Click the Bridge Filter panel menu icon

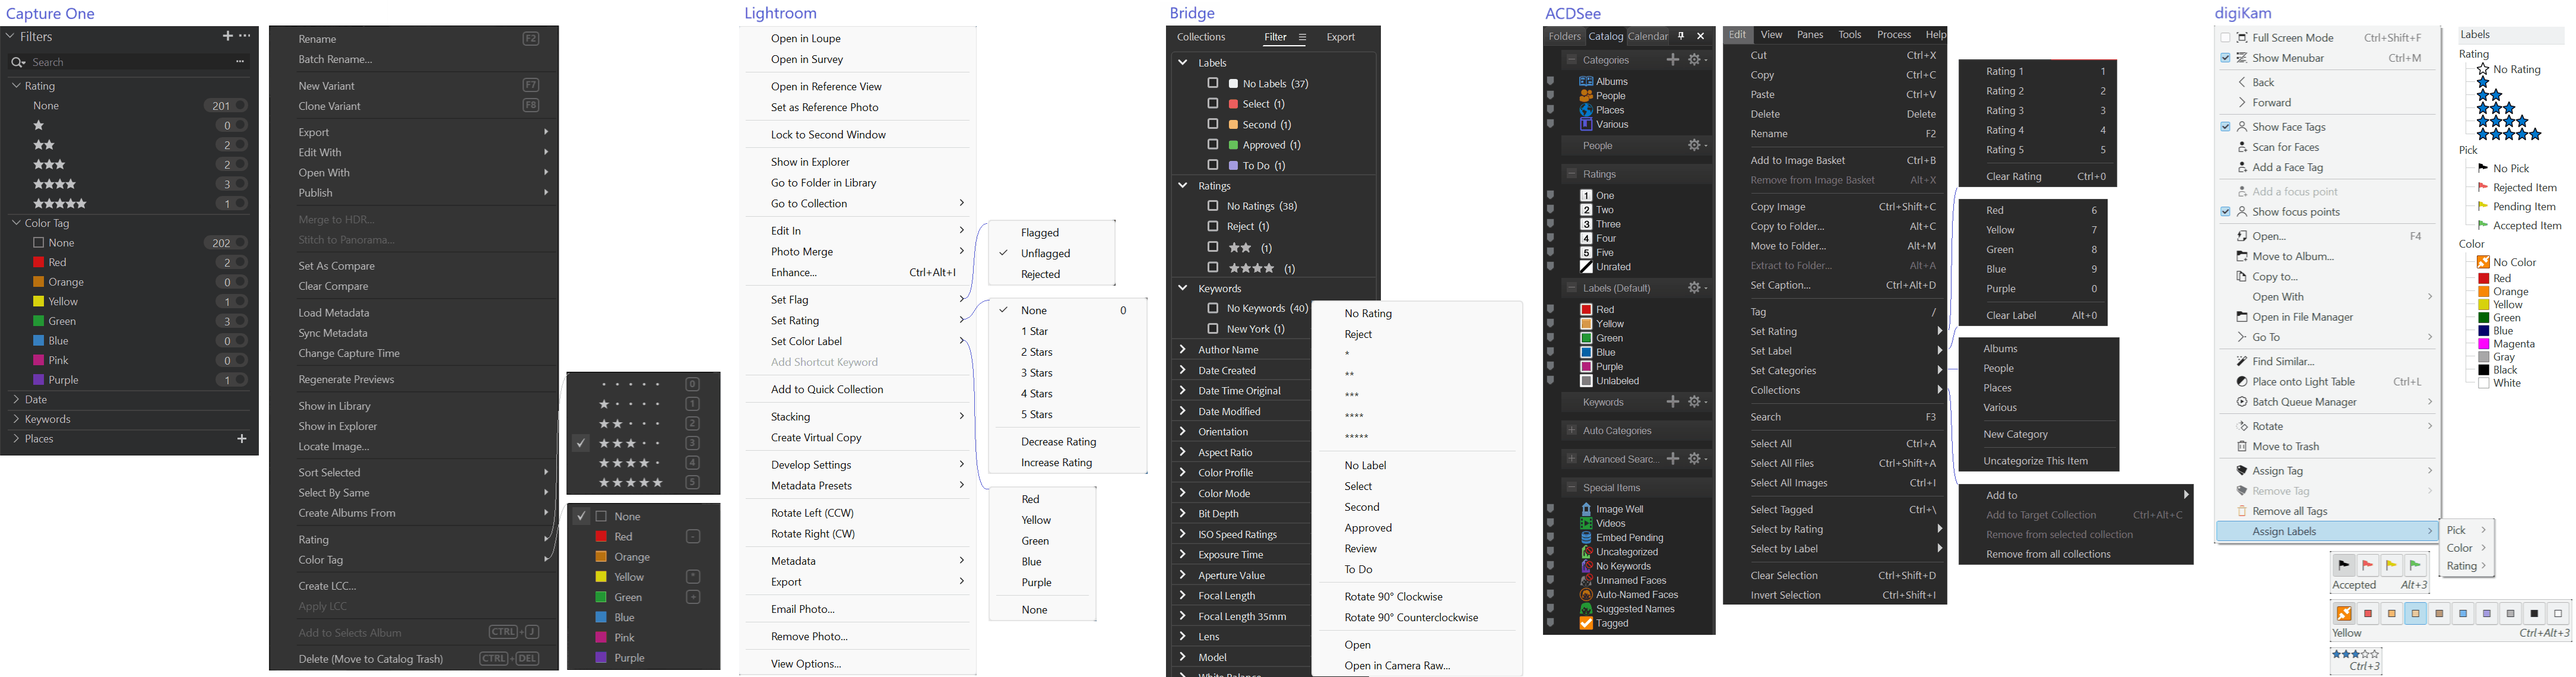tap(1302, 38)
